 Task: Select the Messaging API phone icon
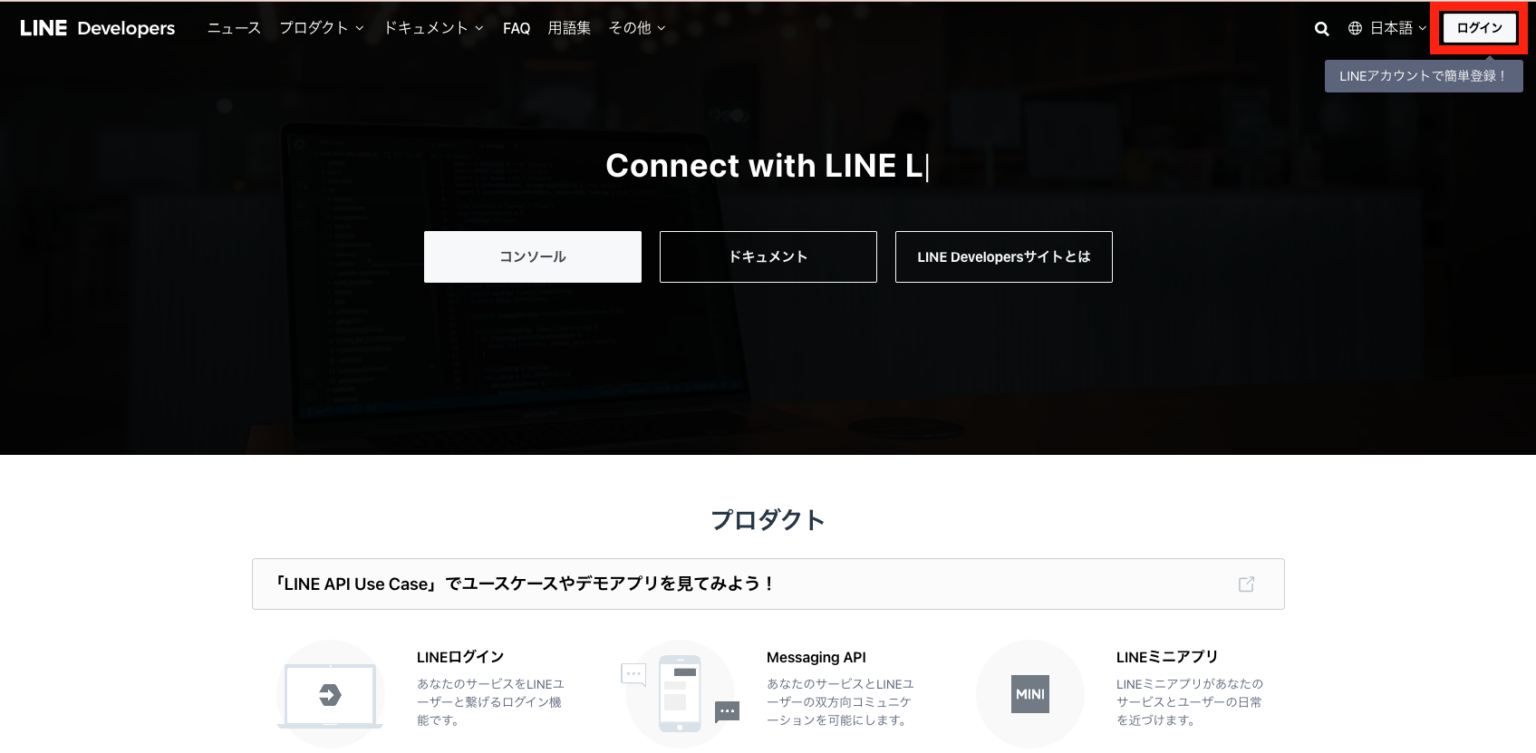680,693
